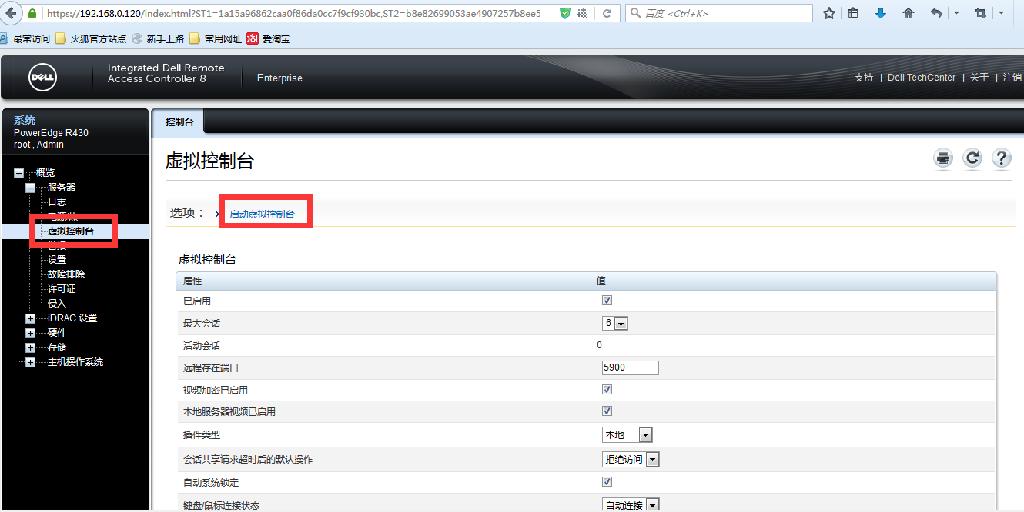Screen dimensions: 1024x512
Task: Collapse the 服务器 tree node
Action: click(x=30, y=187)
